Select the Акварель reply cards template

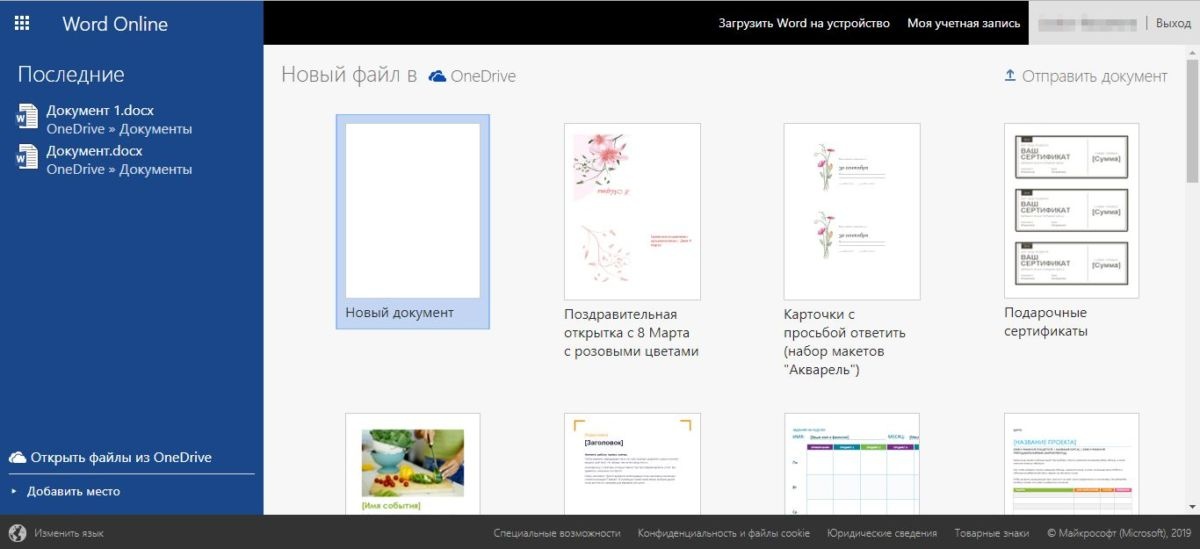pyautogui.click(x=851, y=211)
